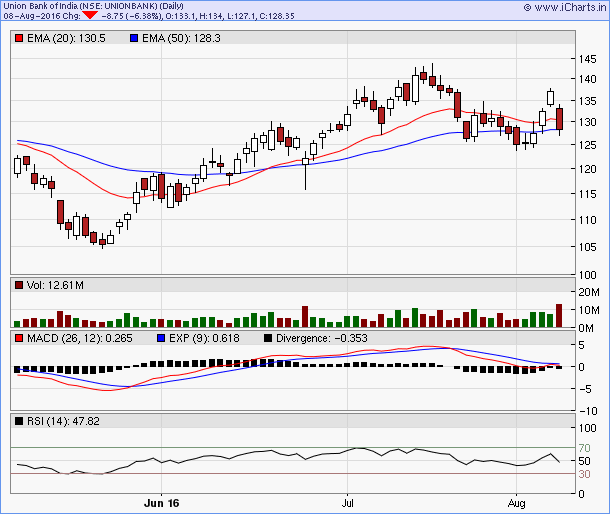
Task: Click the blue EXP (9) legend swatch
Action: pos(161,338)
